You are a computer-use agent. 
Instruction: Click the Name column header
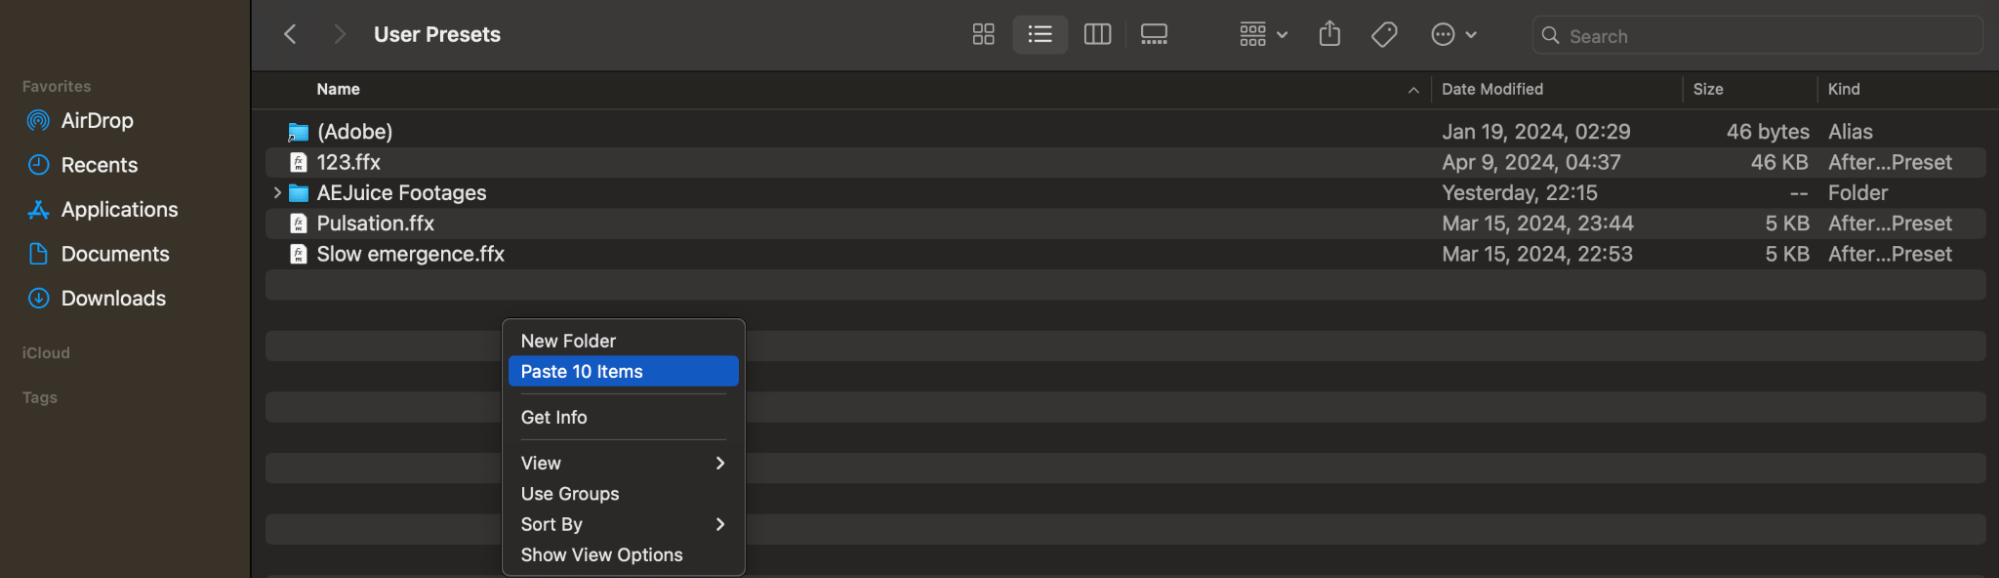339,89
